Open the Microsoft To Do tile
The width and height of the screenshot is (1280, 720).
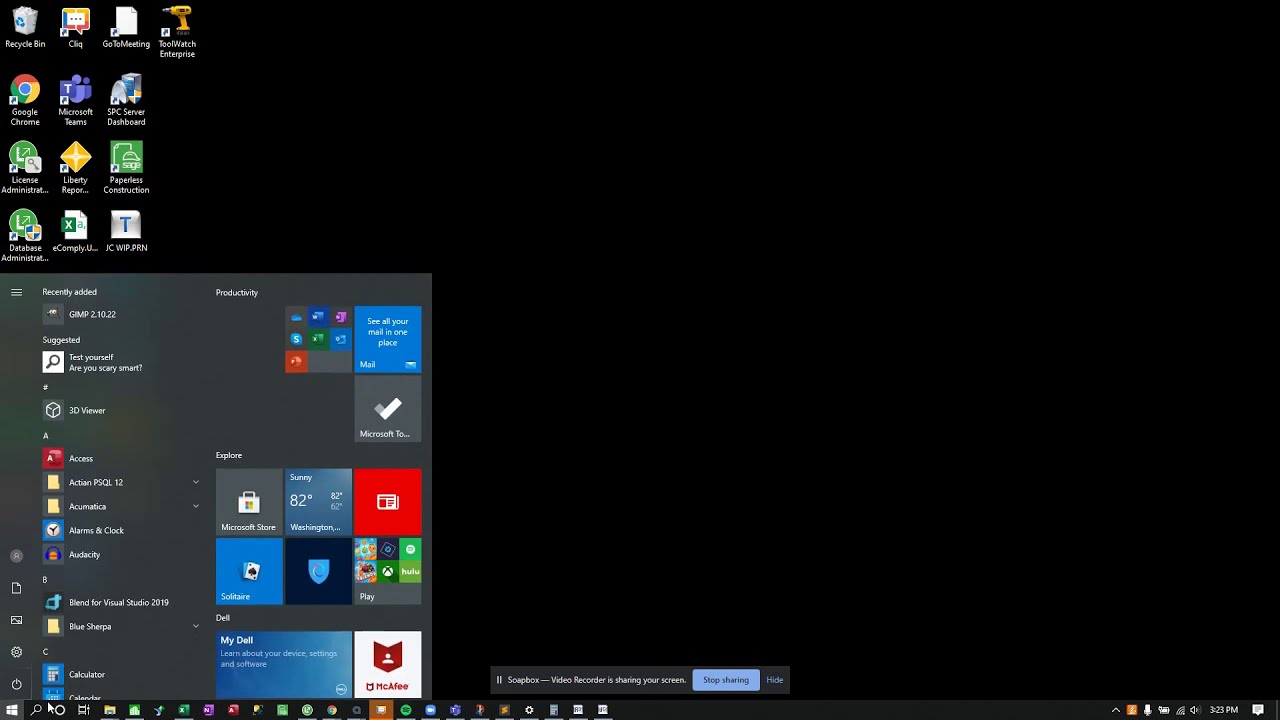pyautogui.click(x=388, y=408)
